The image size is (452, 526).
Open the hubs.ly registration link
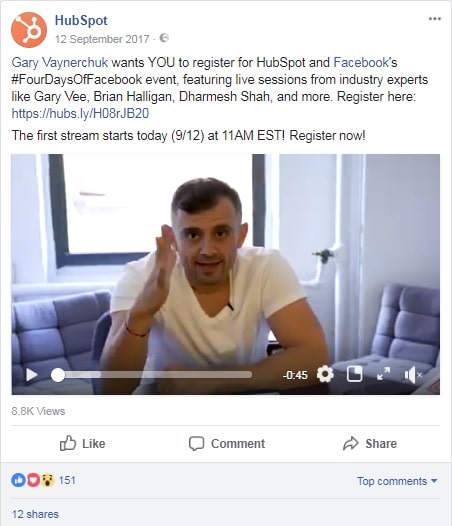tap(81, 113)
